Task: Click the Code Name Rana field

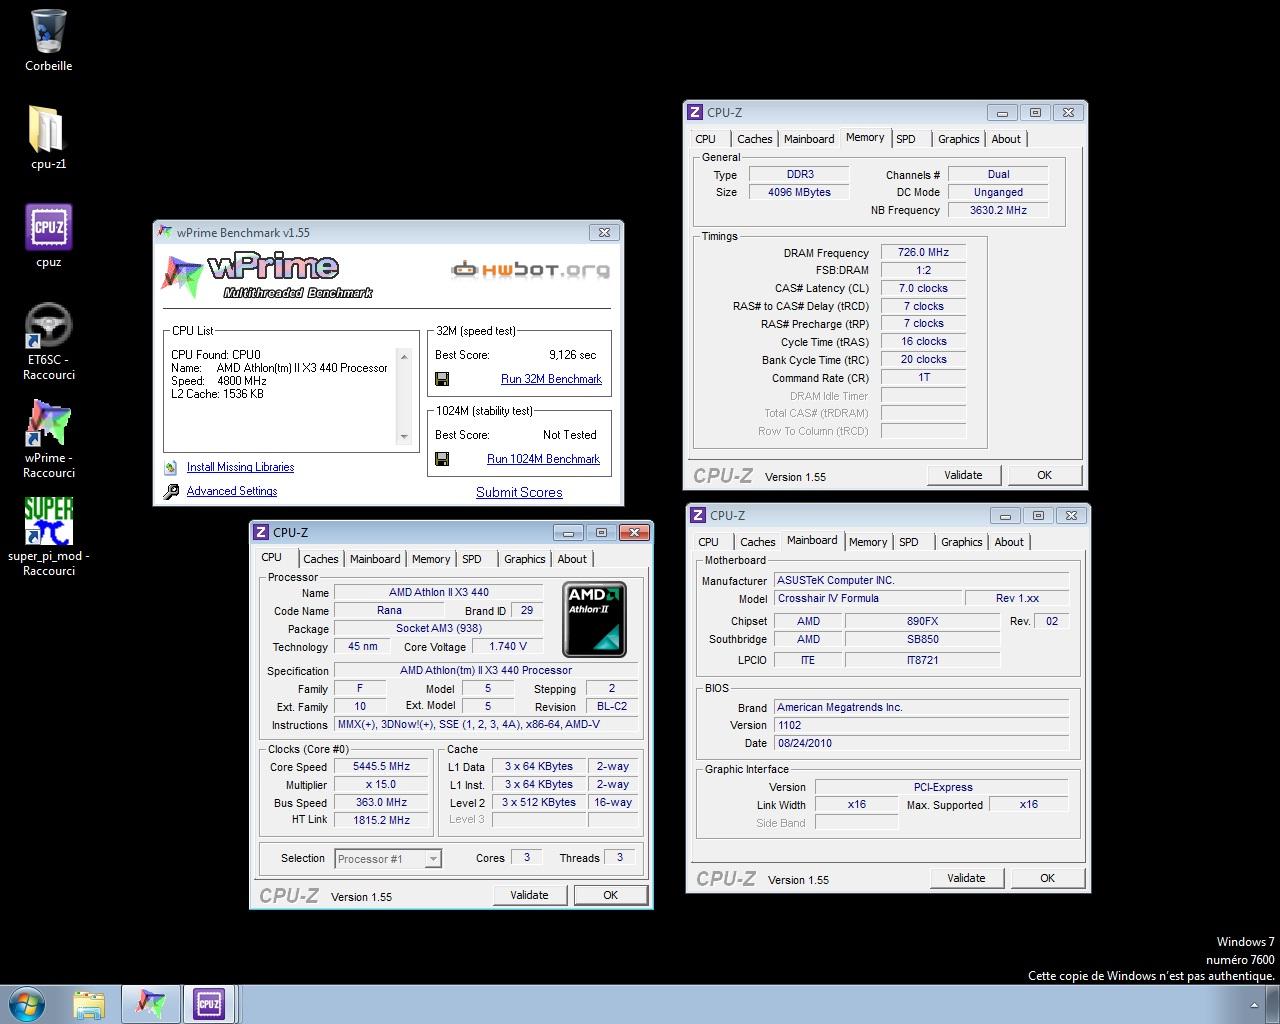Action: coord(389,610)
